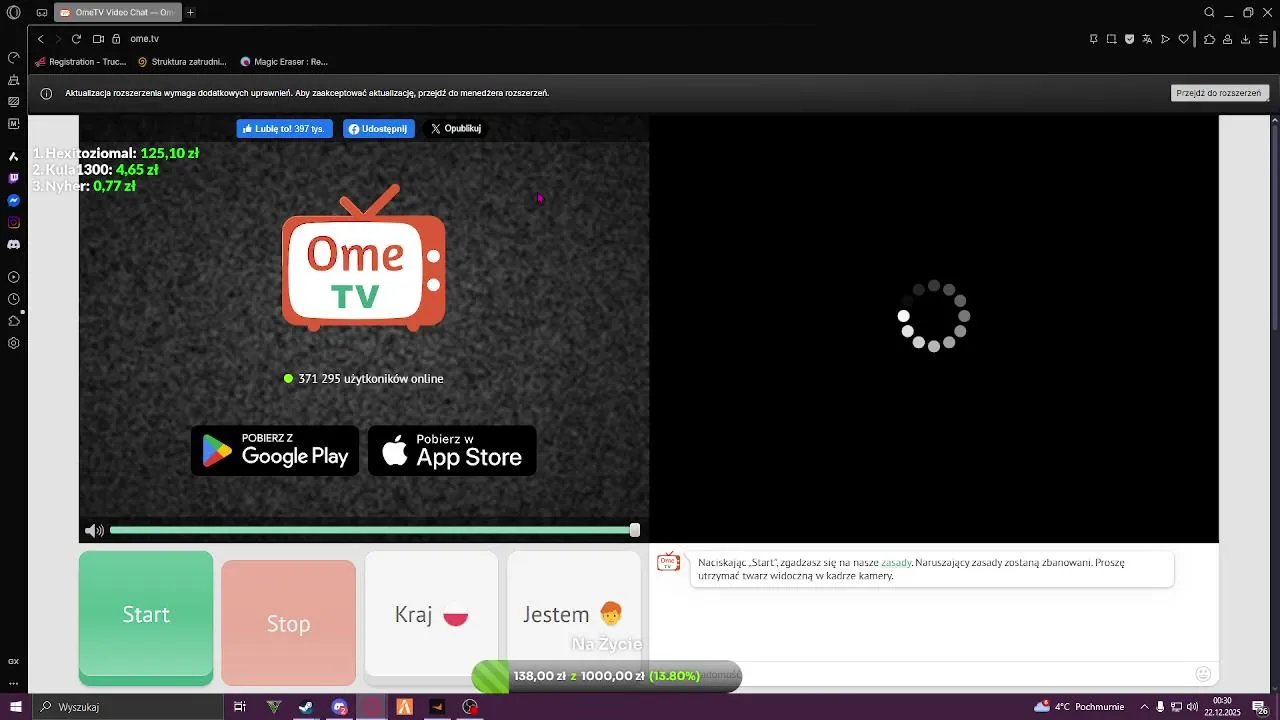The width and height of the screenshot is (1280, 720).
Task: Open the zasady rules link
Action: (x=896, y=563)
